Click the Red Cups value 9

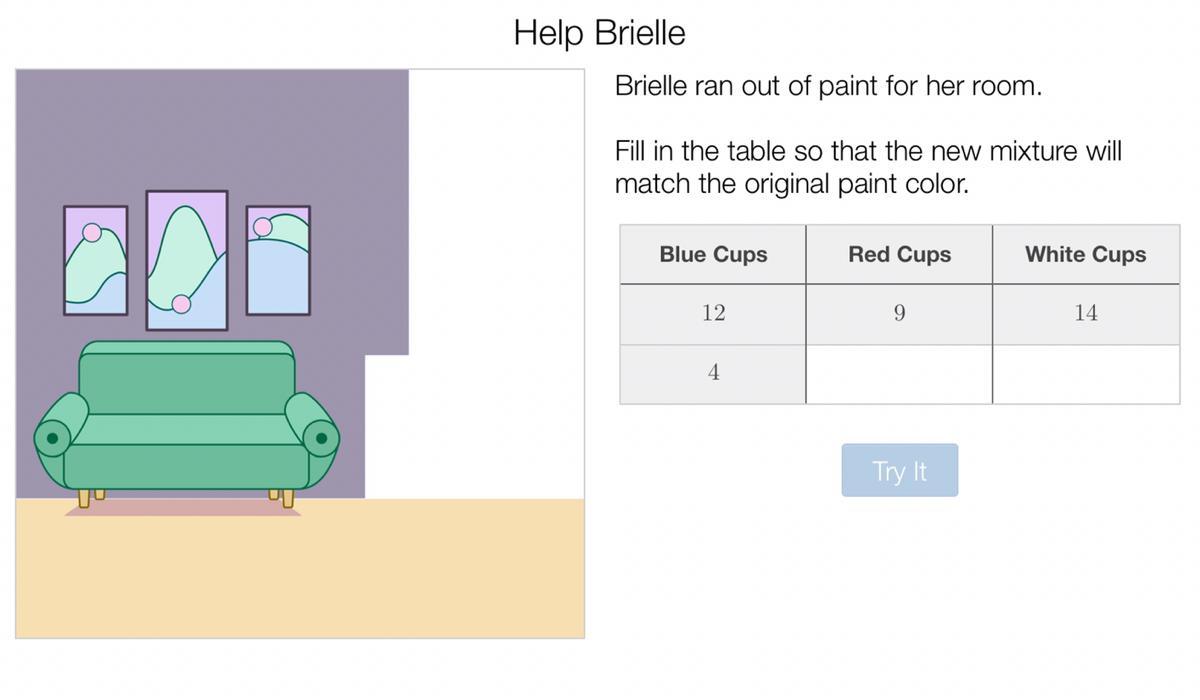point(899,313)
